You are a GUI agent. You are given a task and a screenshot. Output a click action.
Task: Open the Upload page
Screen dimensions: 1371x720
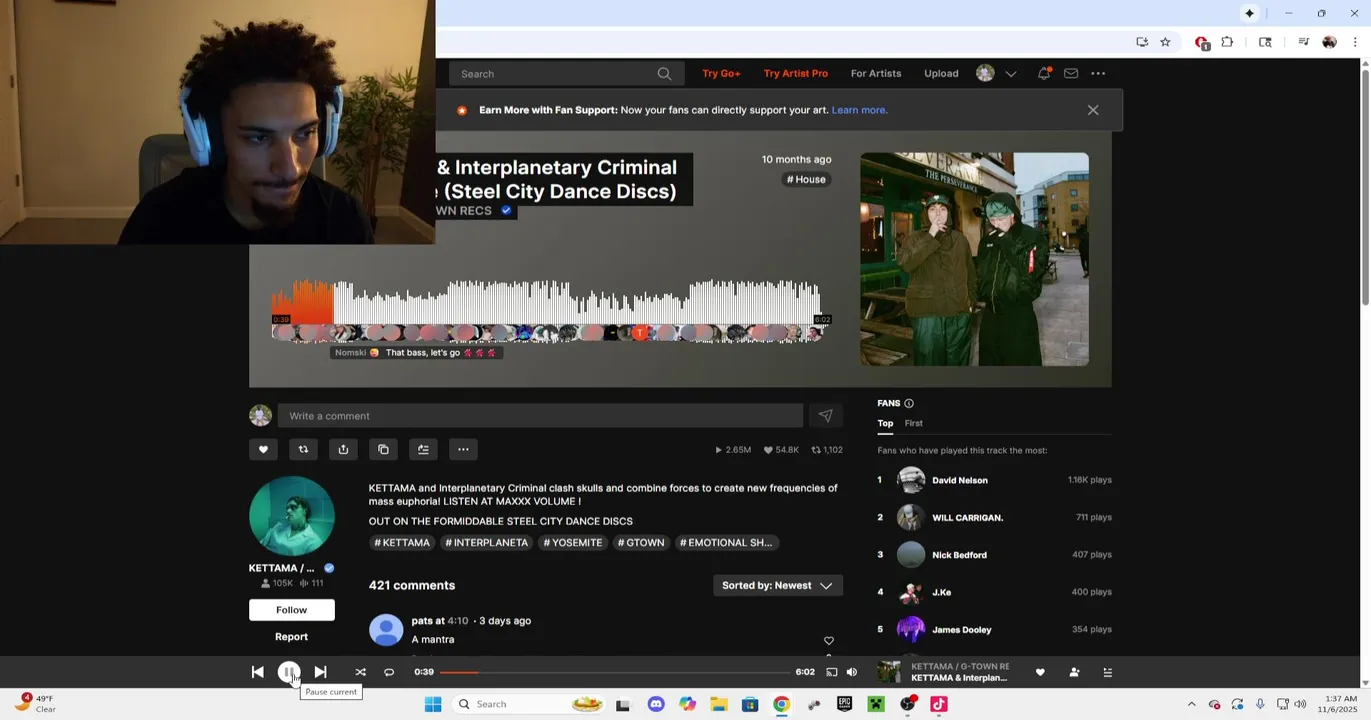941,73
